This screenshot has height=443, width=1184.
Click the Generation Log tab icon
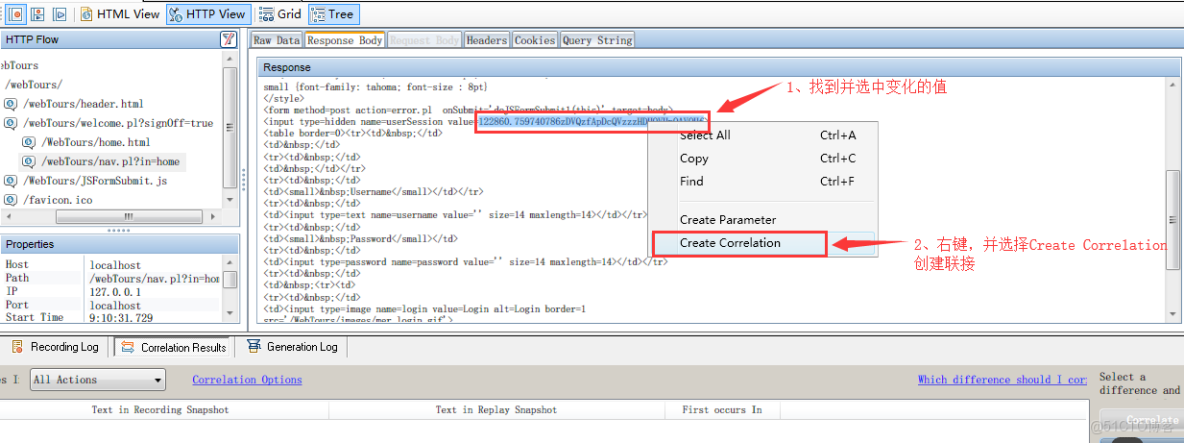(254, 347)
